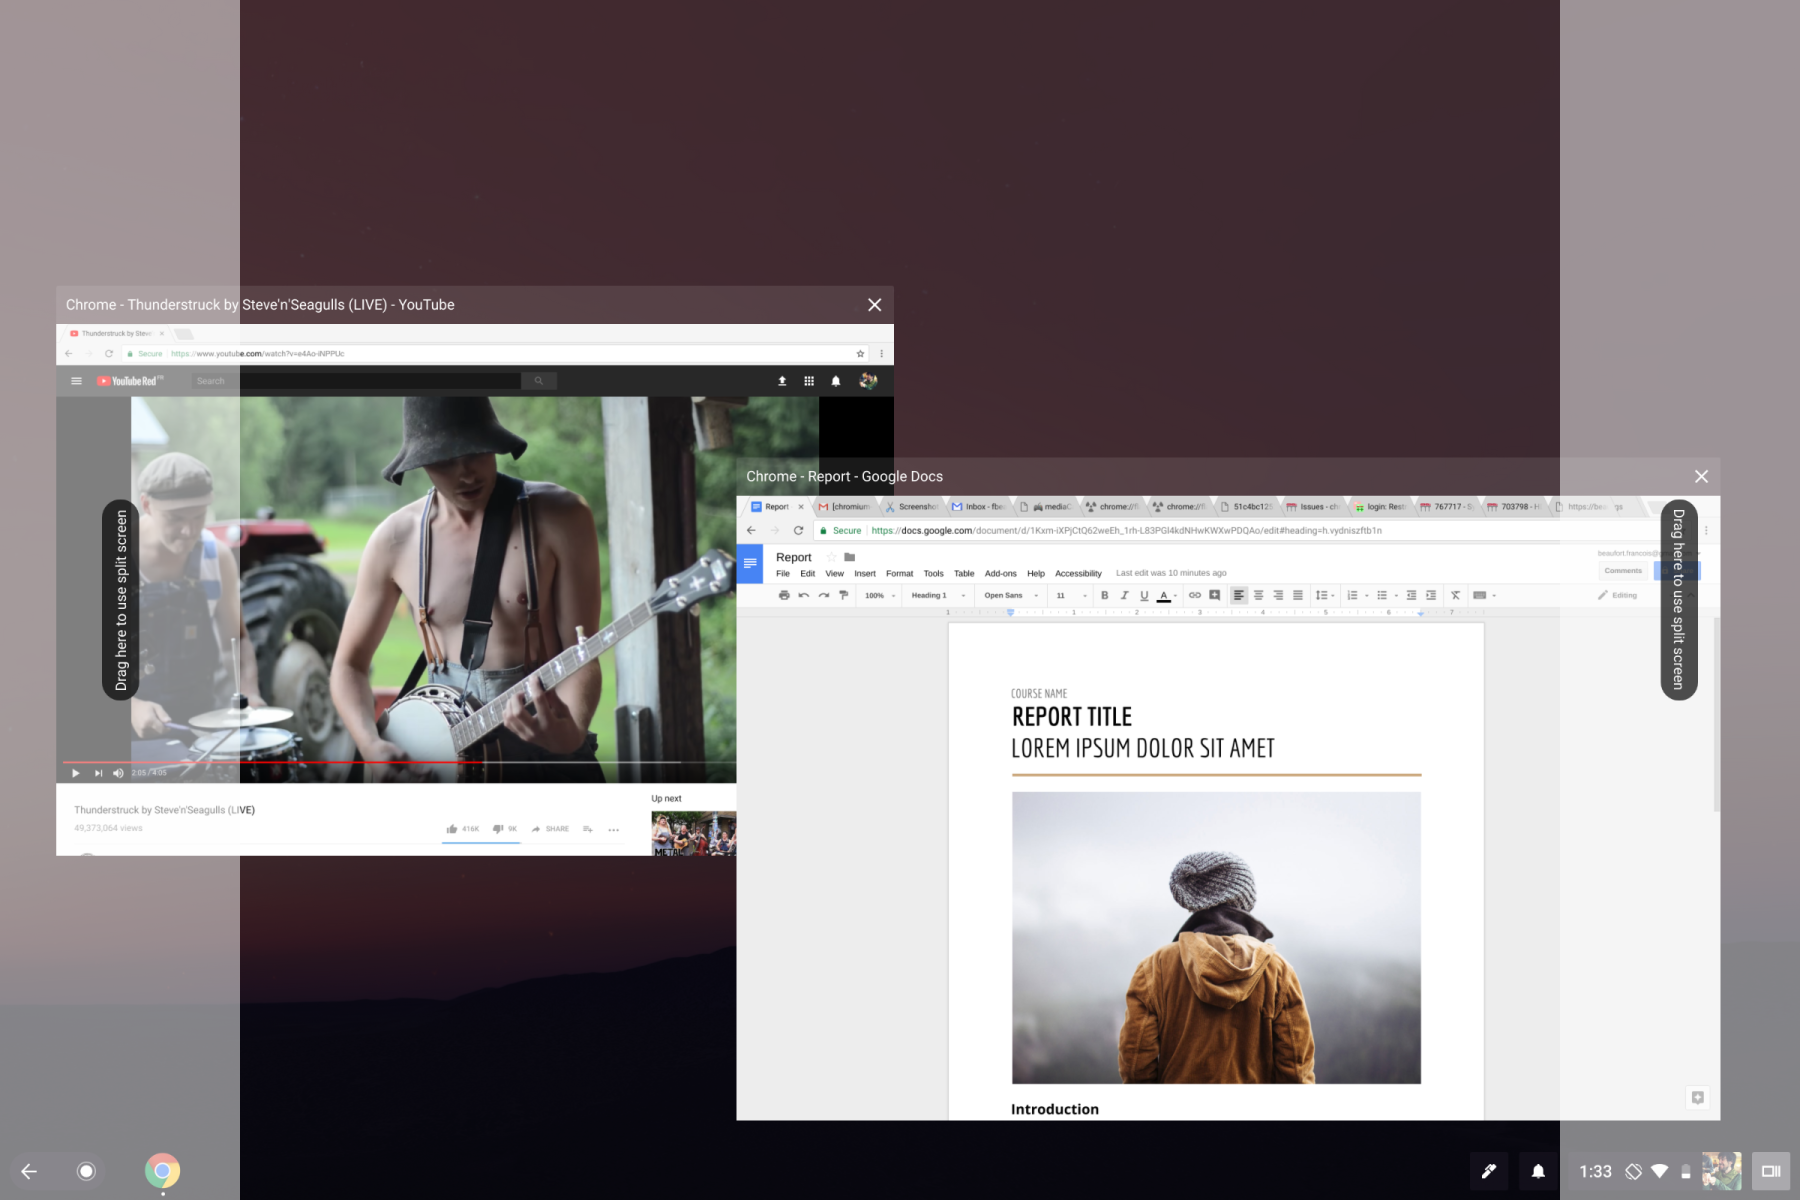Click the YouTube notifications bell
Viewport: 1800px width, 1200px height.
tap(834, 381)
